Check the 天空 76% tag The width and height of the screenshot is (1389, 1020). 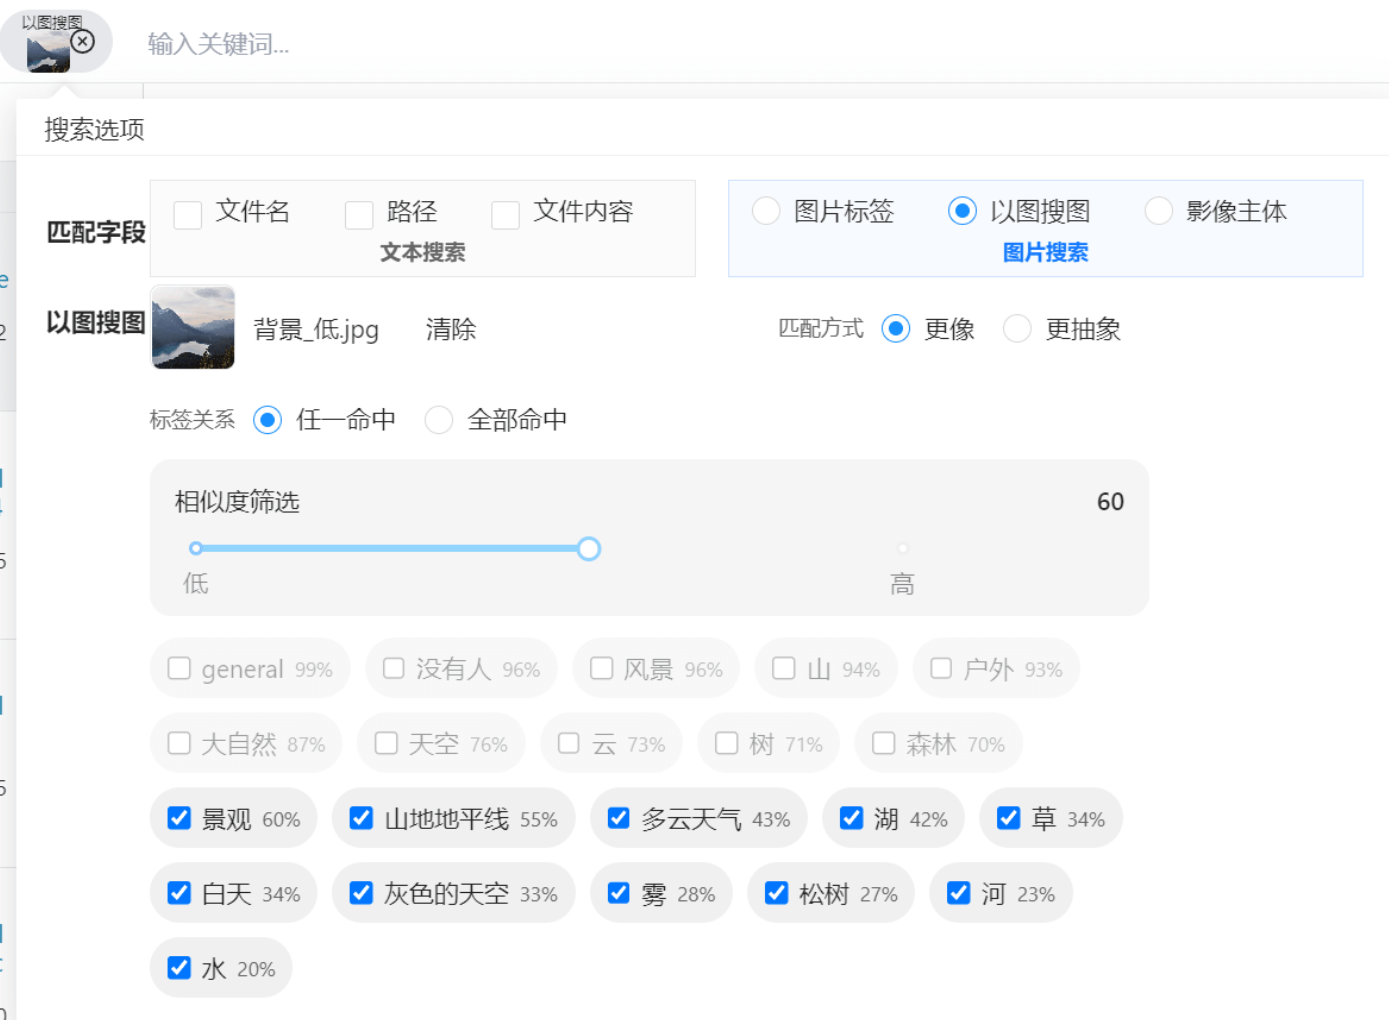(x=386, y=743)
